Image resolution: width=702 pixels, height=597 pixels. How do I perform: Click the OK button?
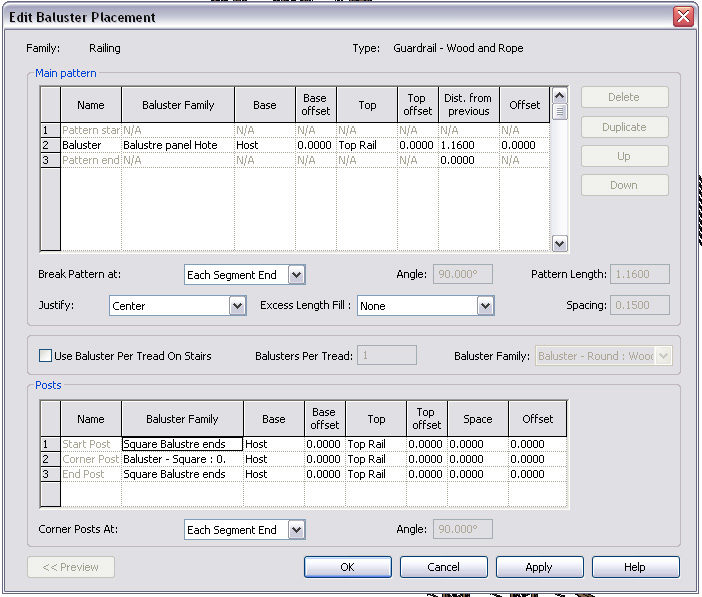coord(347,567)
